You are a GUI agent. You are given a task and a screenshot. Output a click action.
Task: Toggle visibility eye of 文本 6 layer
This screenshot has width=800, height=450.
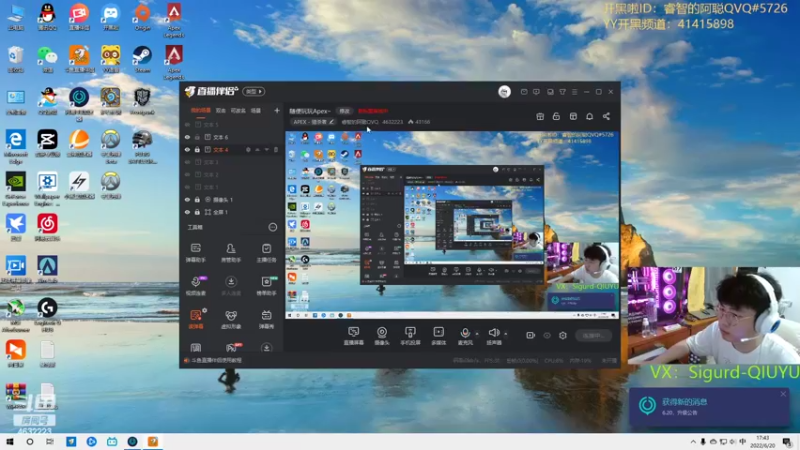pyautogui.click(x=187, y=137)
